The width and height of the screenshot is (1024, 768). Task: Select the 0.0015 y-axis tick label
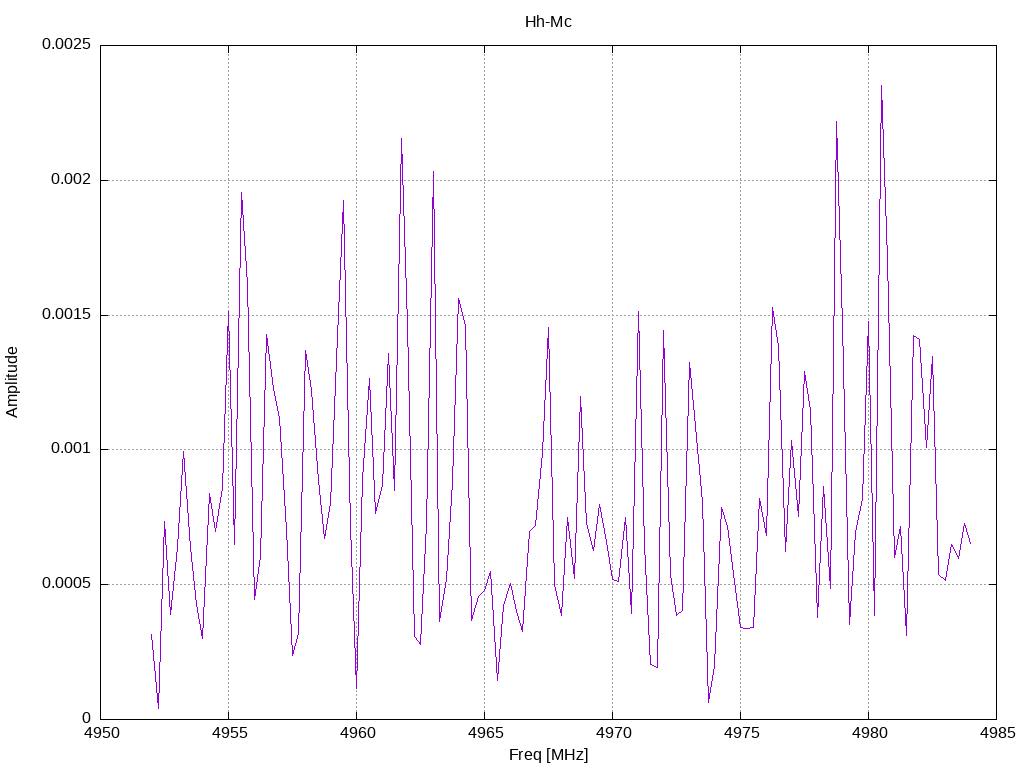(67, 314)
